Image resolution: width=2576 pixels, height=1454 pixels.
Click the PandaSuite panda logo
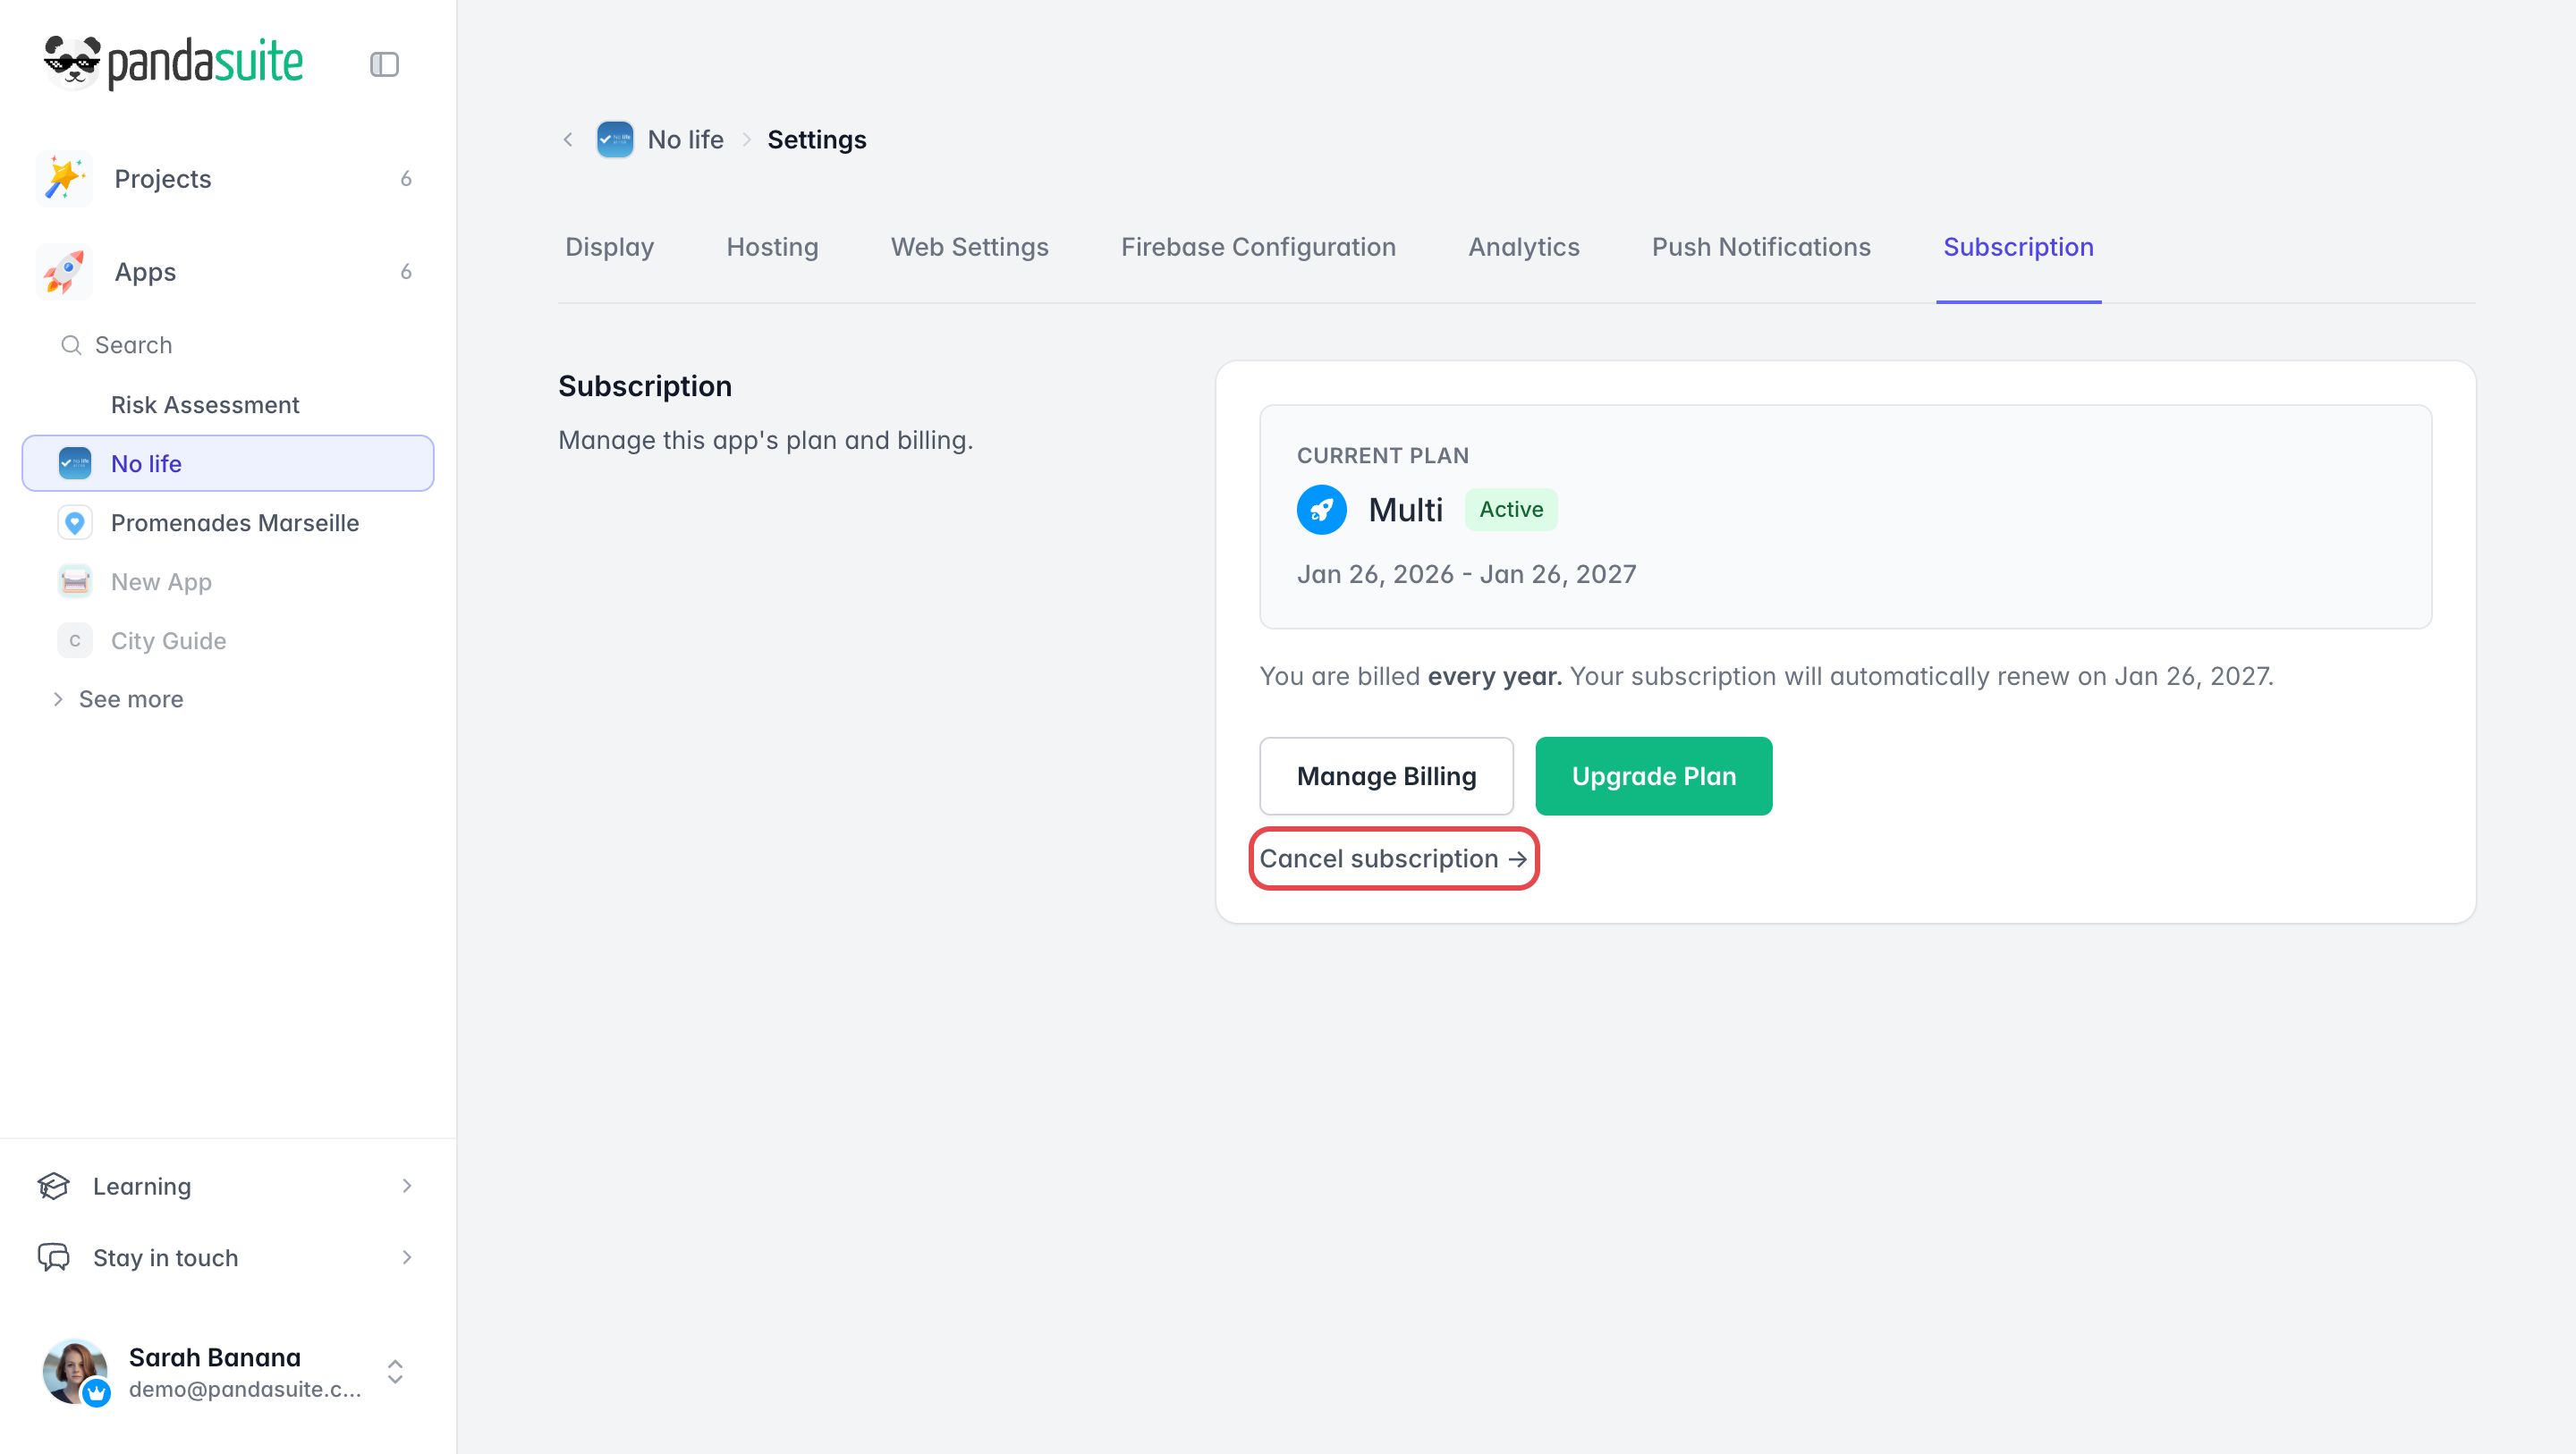[173, 63]
